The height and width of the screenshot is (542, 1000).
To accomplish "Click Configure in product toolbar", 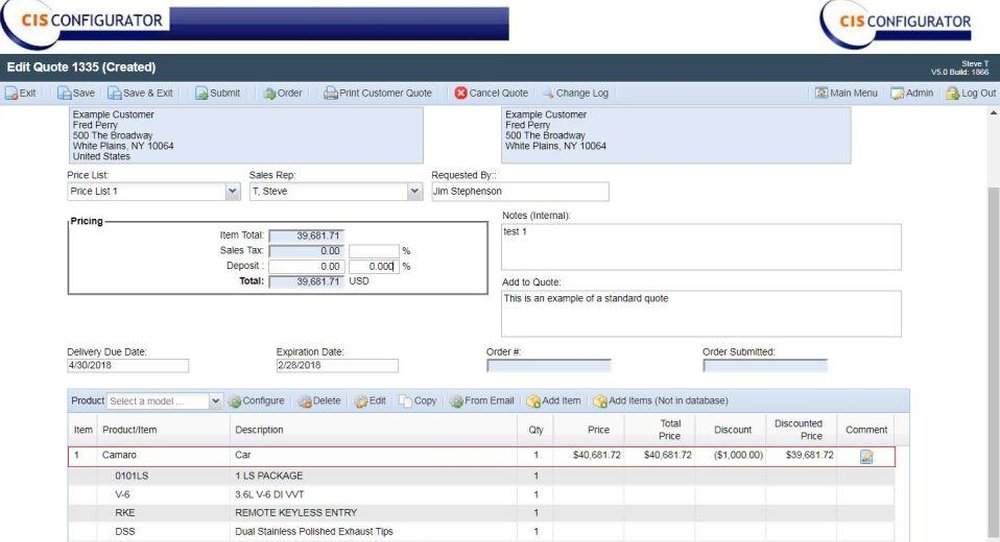I will tap(256, 401).
